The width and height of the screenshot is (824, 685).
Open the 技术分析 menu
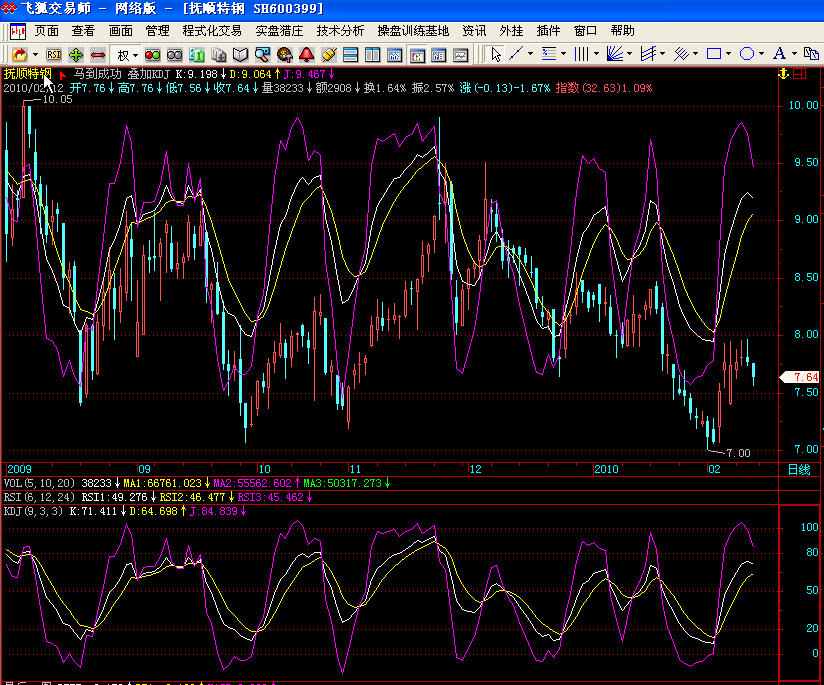340,31
